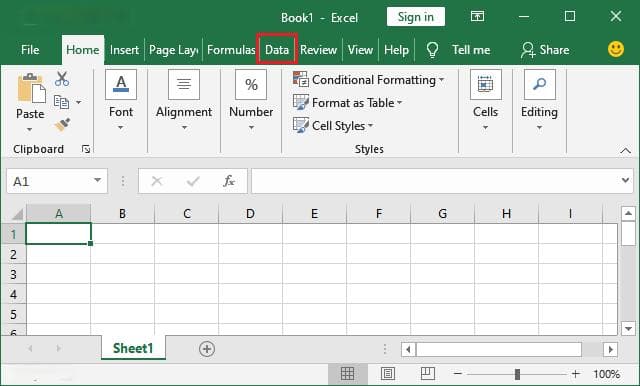This screenshot has width=640, height=386.
Task: Click the Tell me lightbulb icon
Action: (x=432, y=50)
